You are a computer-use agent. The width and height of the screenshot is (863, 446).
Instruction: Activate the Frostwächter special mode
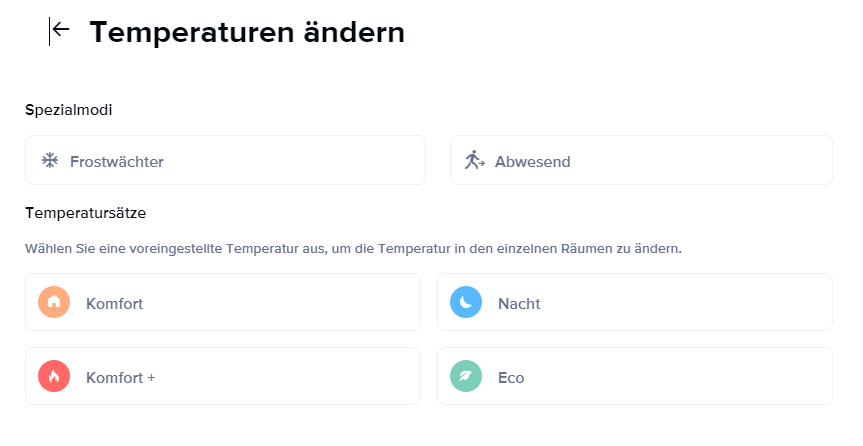(x=226, y=160)
